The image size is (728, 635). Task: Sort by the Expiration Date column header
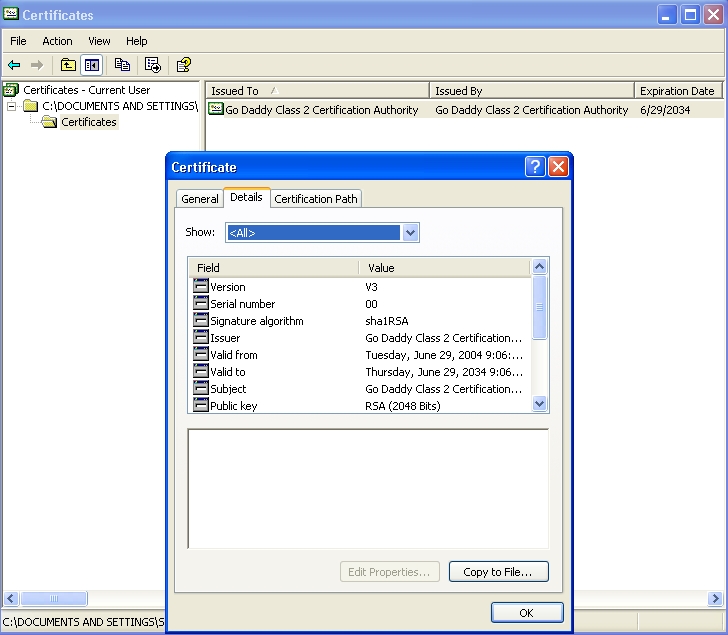[678, 91]
